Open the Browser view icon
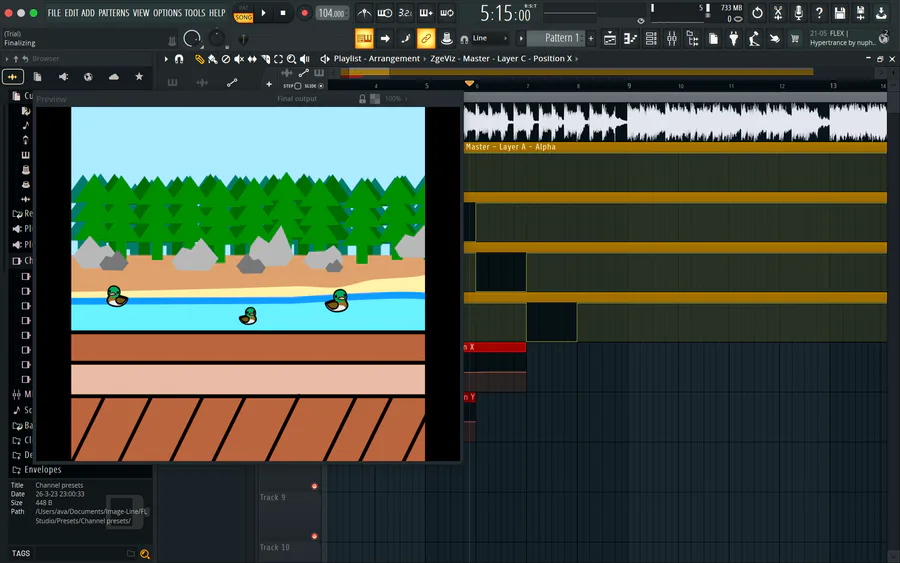The image size is (900, 563). pos(692,38)
